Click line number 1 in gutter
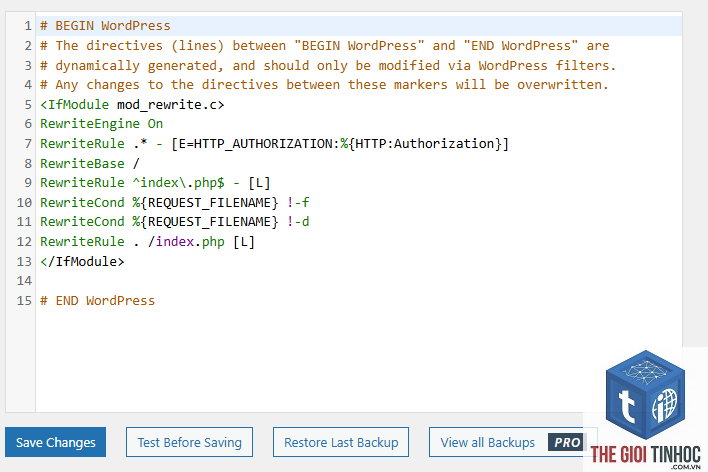 coord(28,26)
